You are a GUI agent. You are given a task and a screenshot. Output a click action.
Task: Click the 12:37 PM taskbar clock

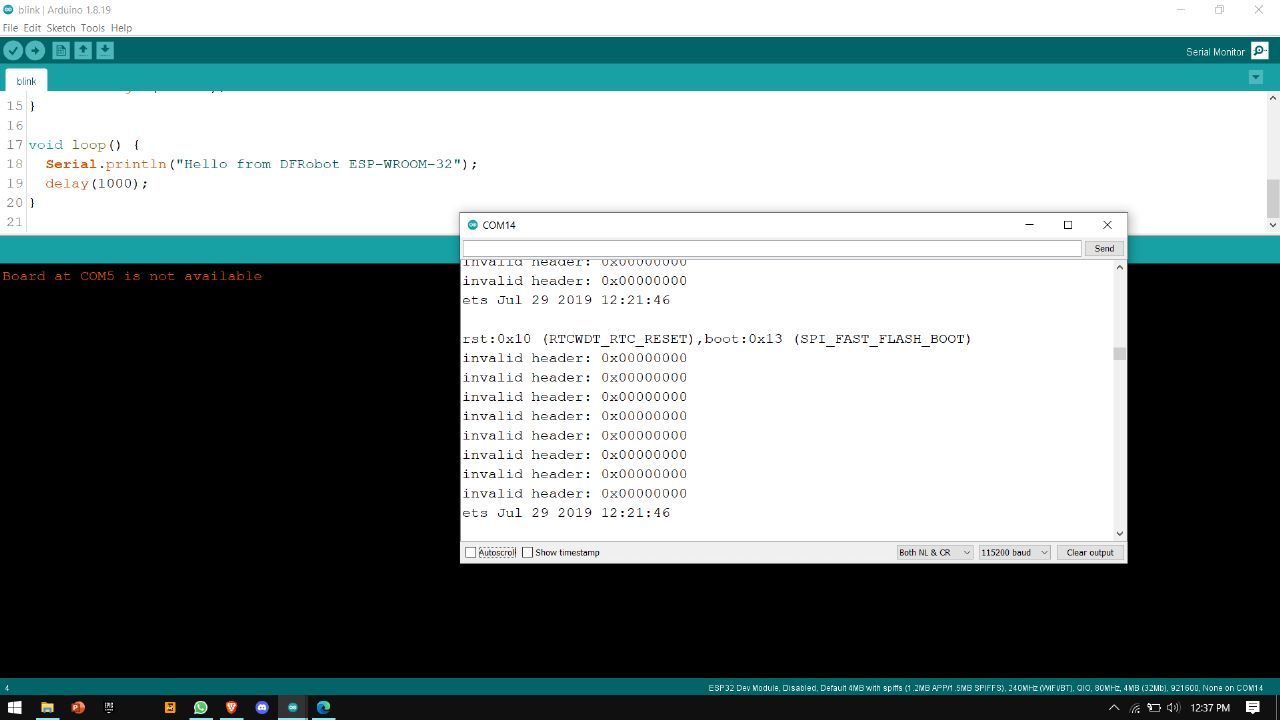[x=1210, y=708]
